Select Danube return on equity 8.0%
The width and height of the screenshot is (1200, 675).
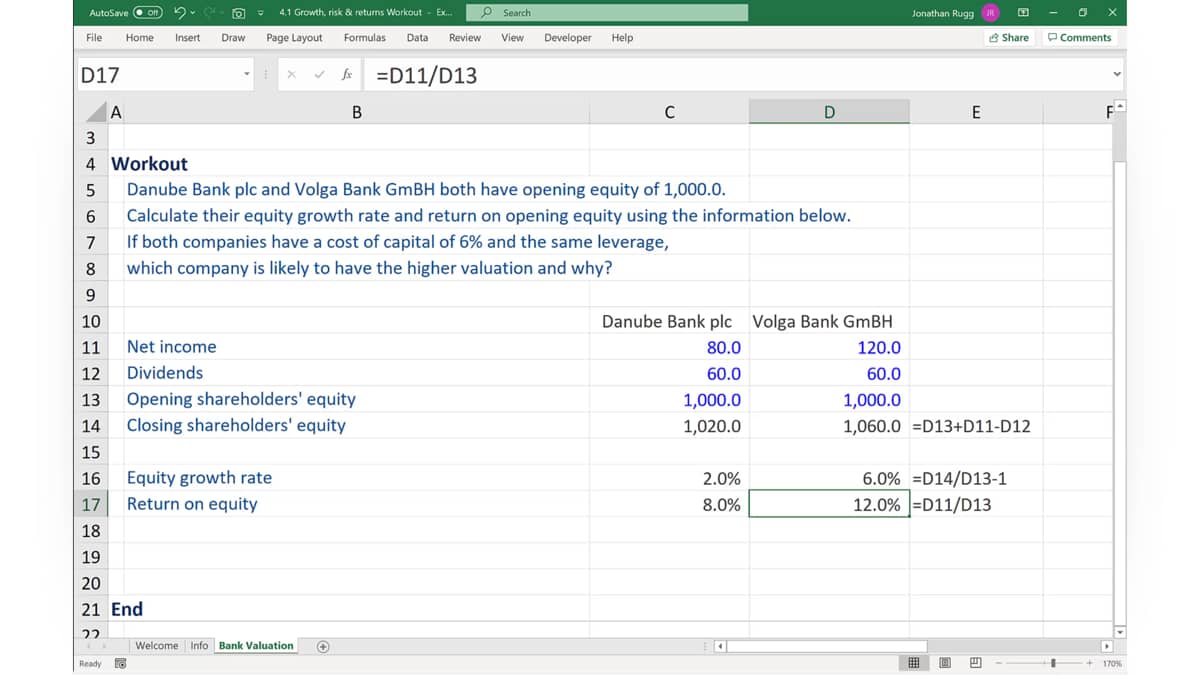pos(669,504)
